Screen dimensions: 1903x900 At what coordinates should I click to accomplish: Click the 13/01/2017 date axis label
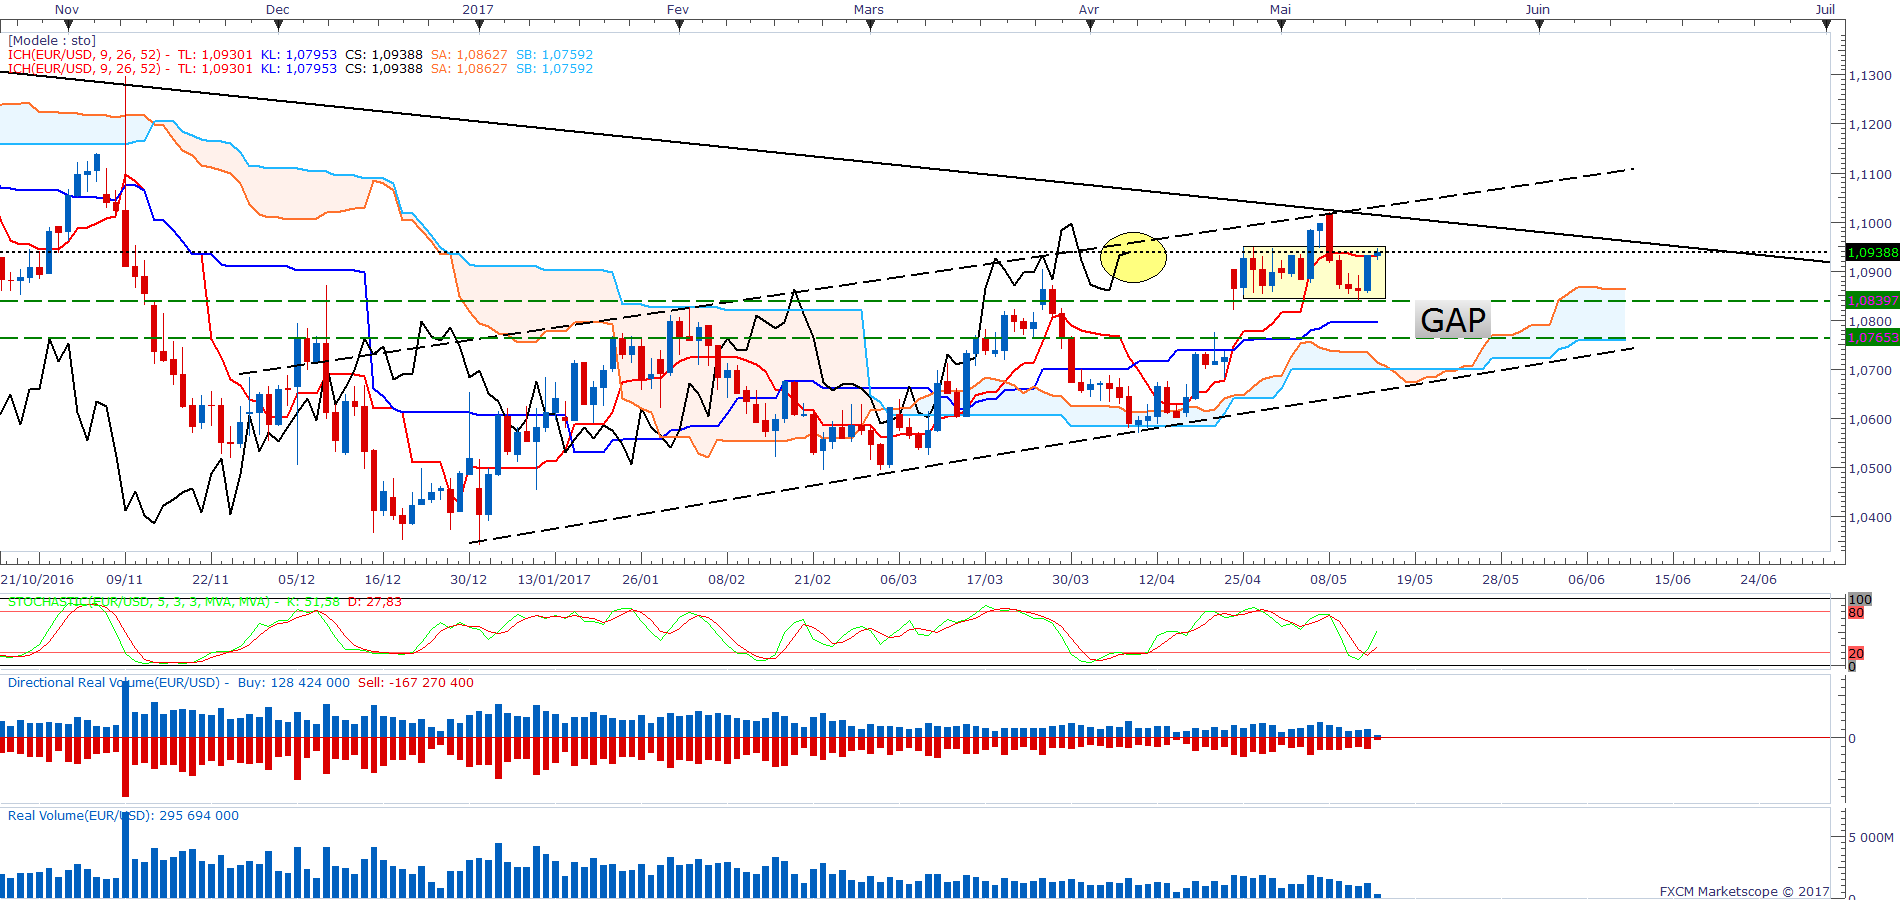coord(554,580)
